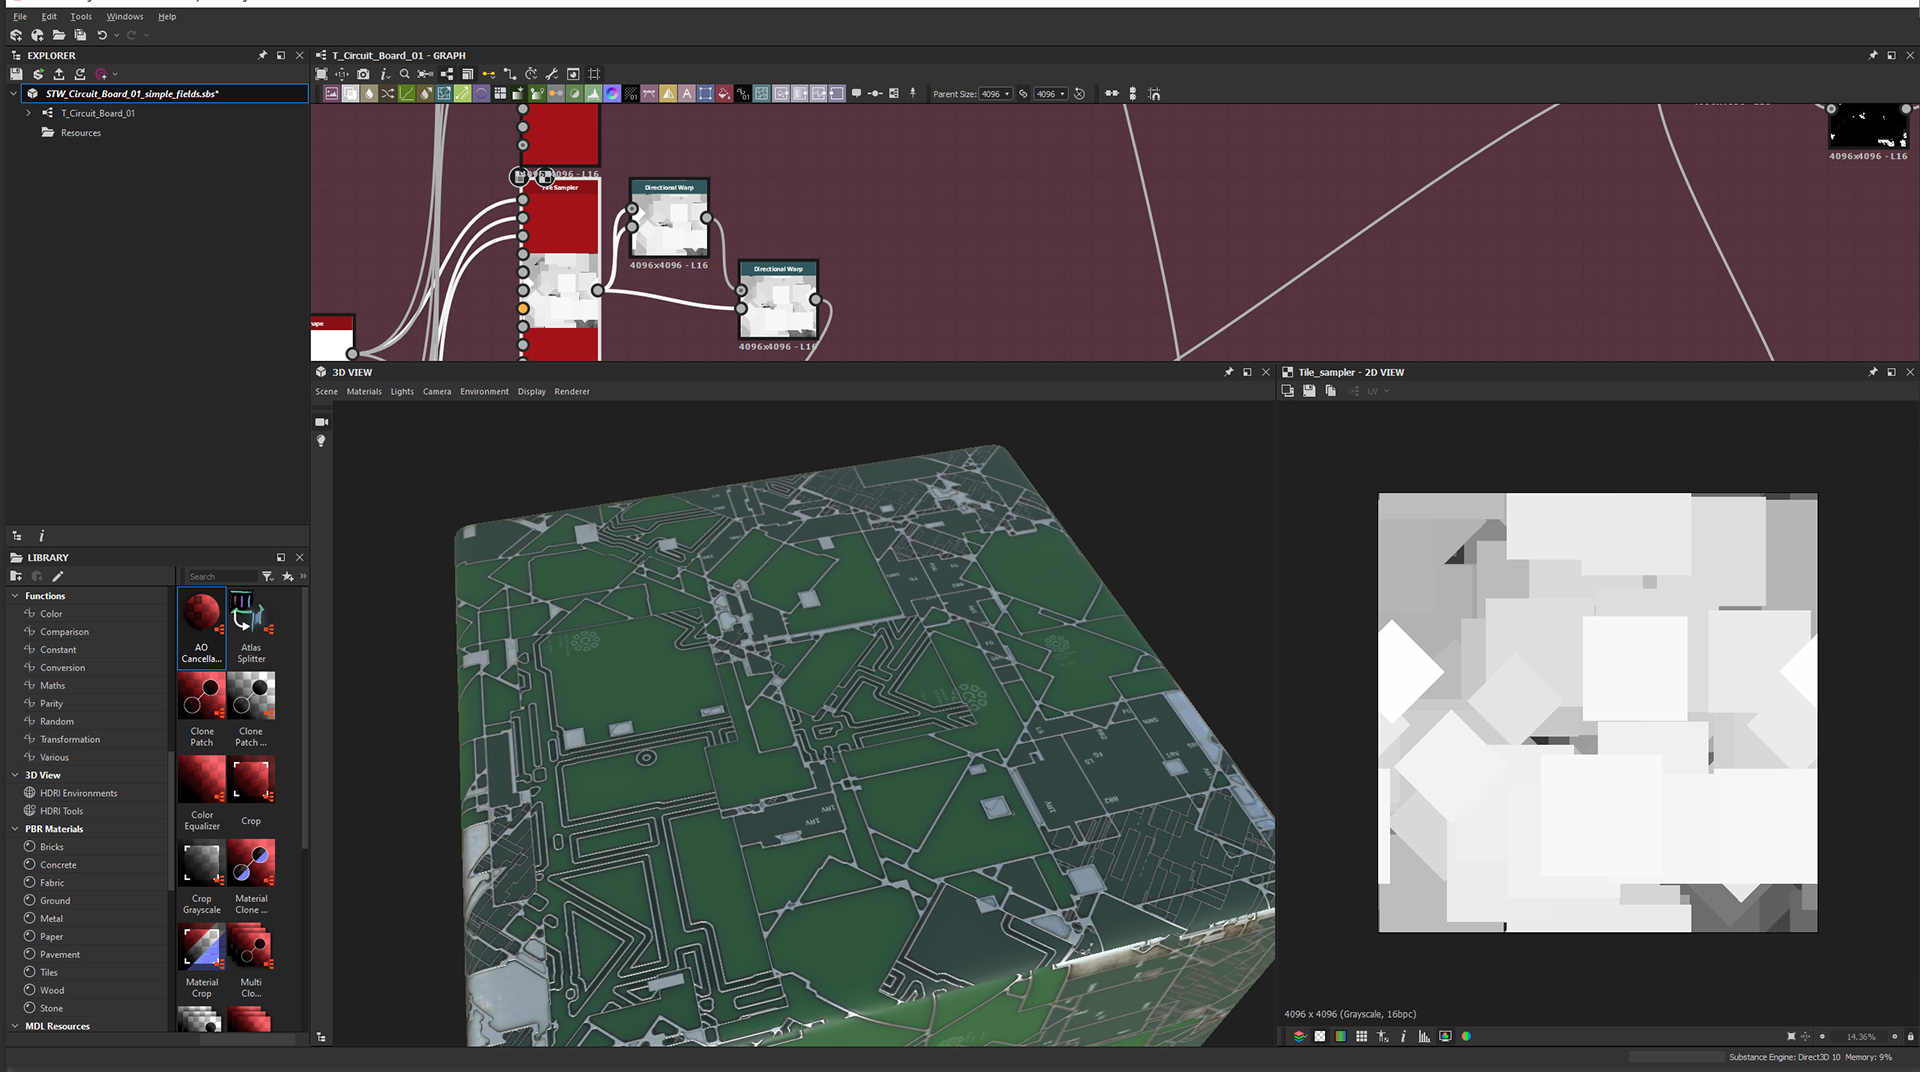
Task: Toggle the parent size link chain icon
Action: point(1023,94)
